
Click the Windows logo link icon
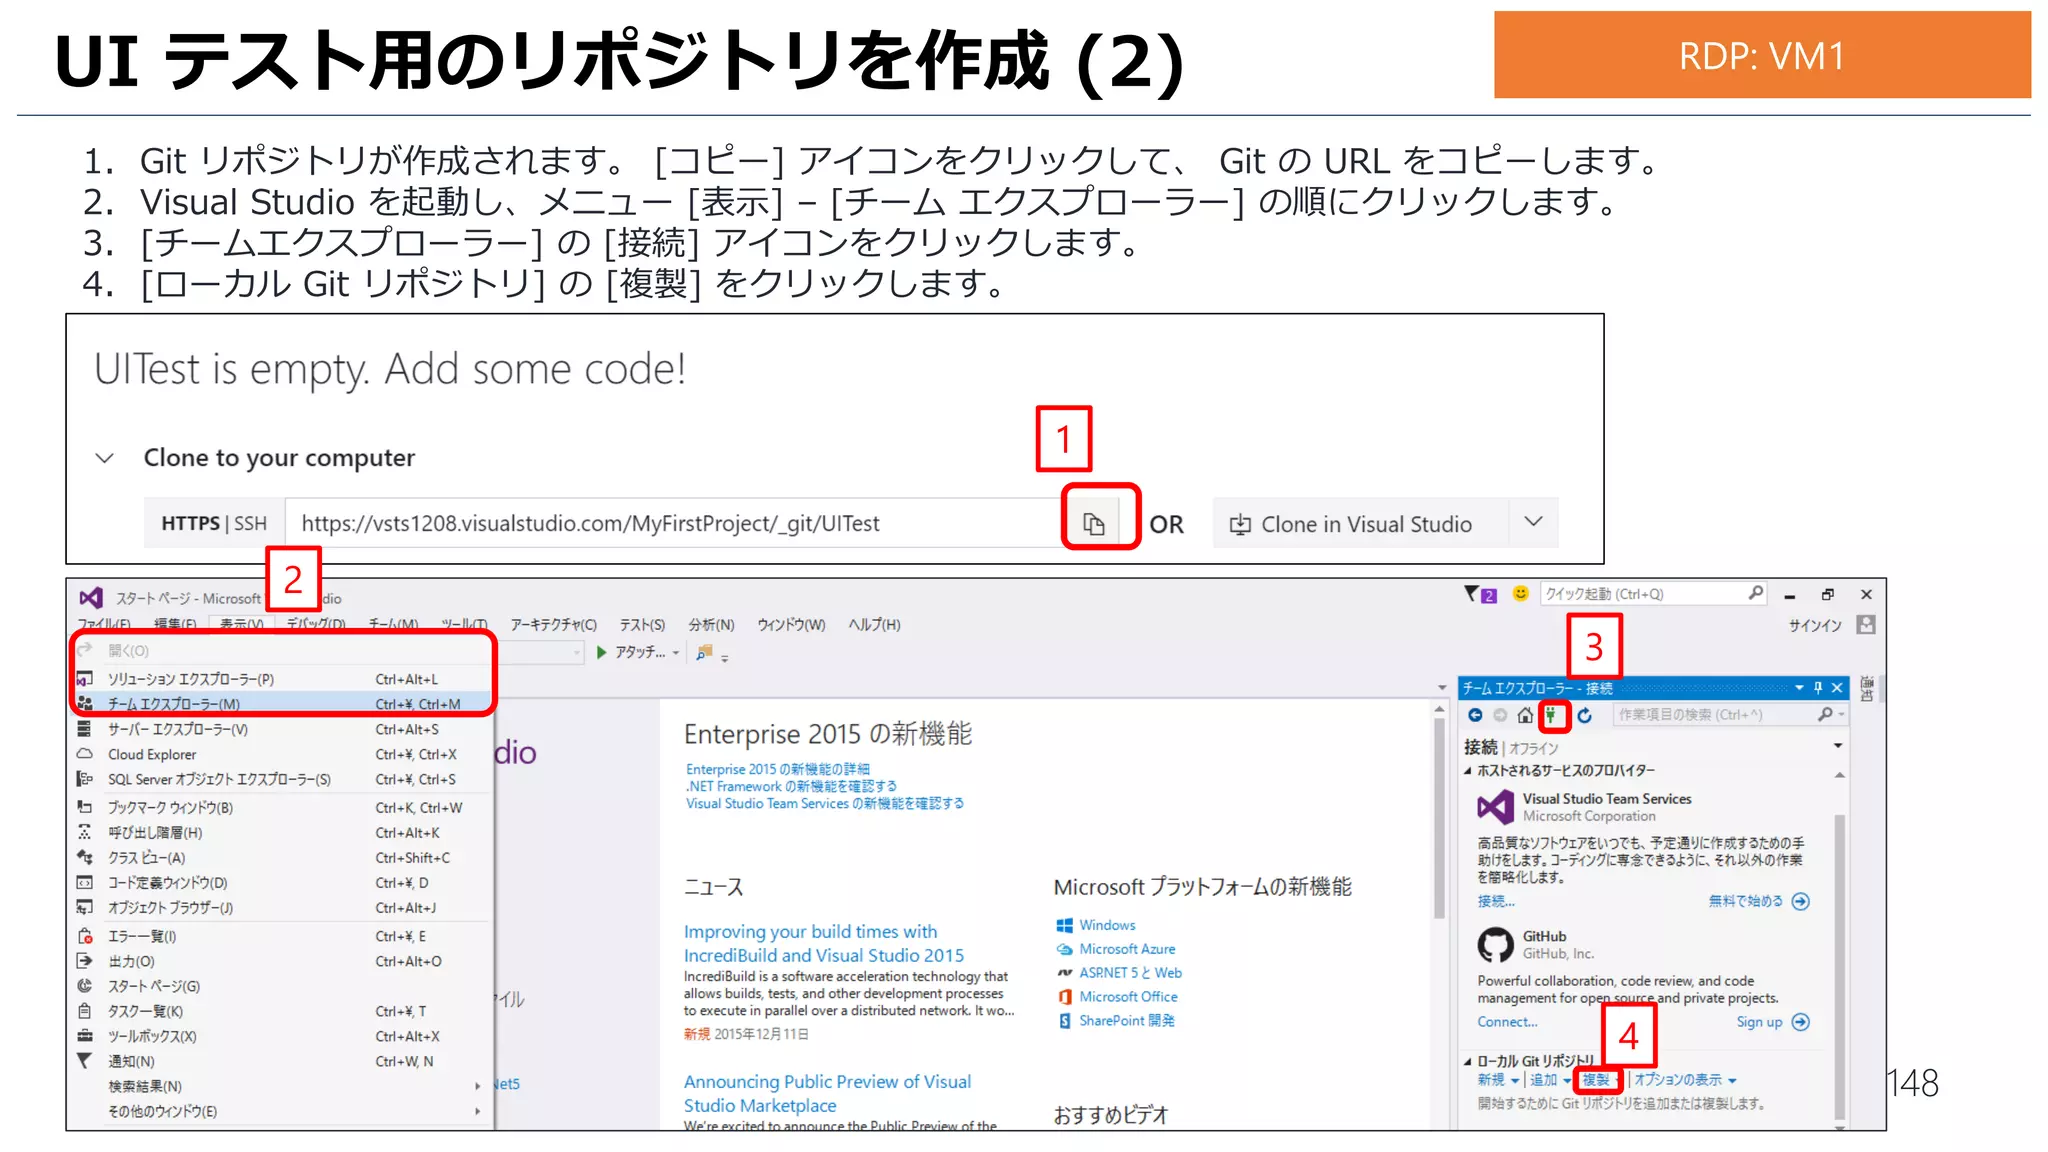pos(1064,925)
